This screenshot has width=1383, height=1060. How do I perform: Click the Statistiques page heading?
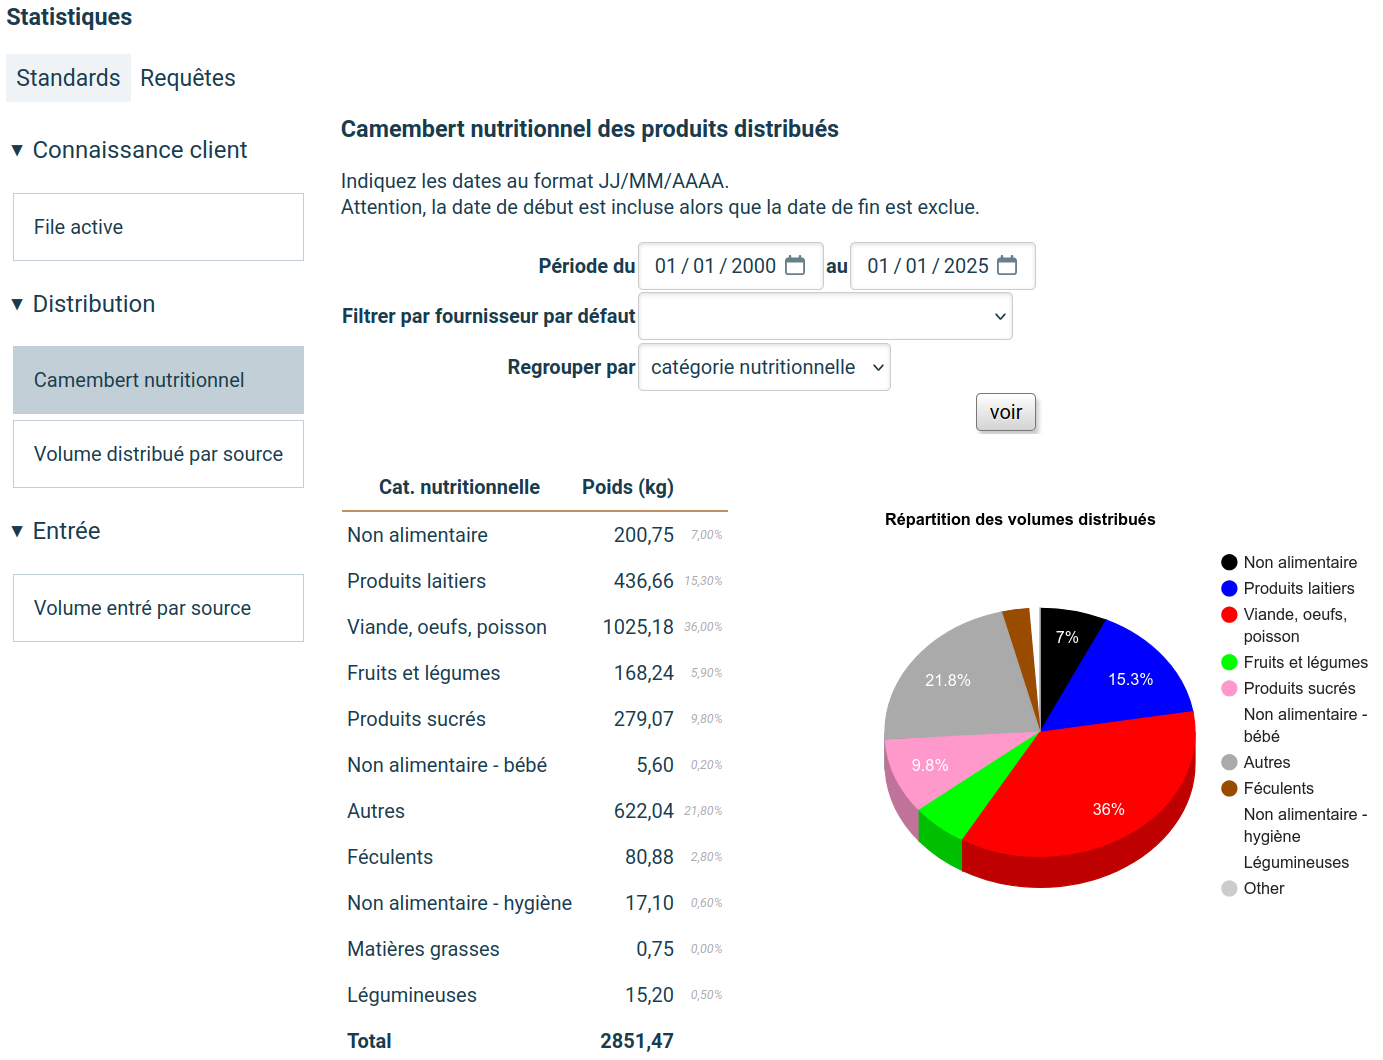point(69,17)
